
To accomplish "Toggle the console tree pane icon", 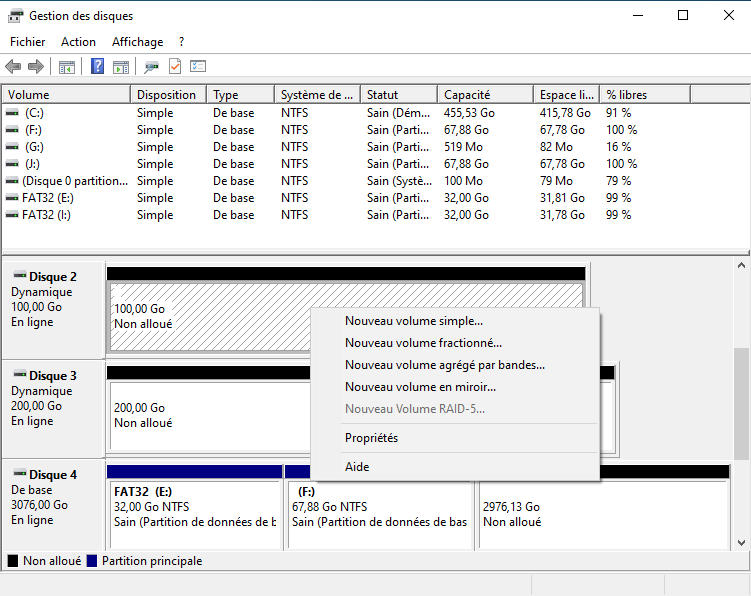I will click(67, 67).
